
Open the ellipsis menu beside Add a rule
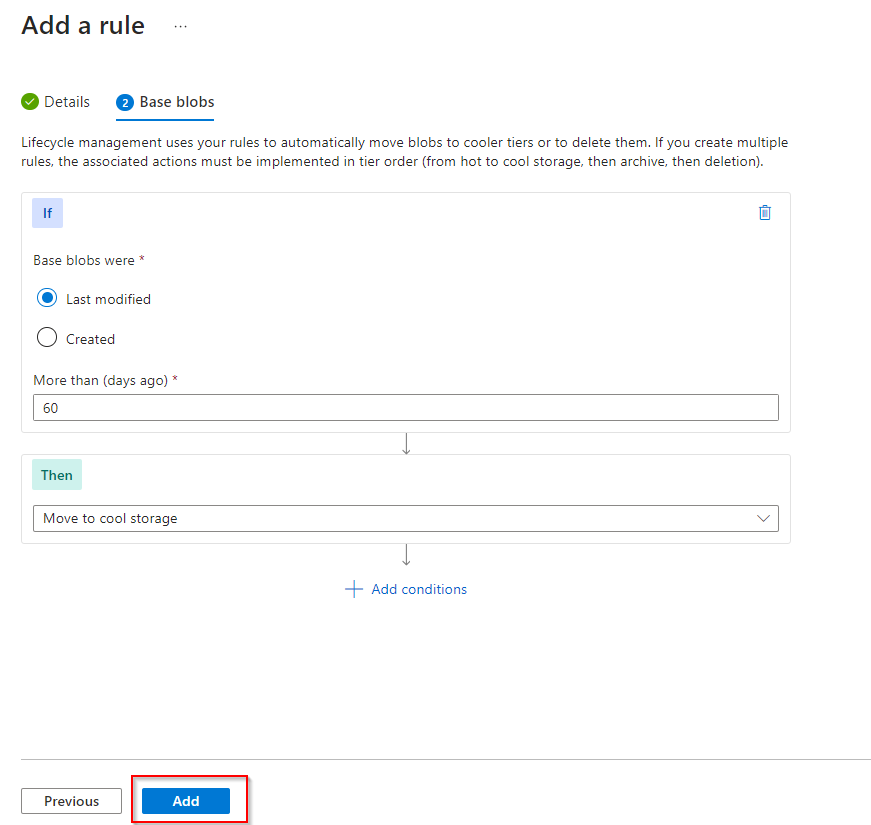pos(181,26)
